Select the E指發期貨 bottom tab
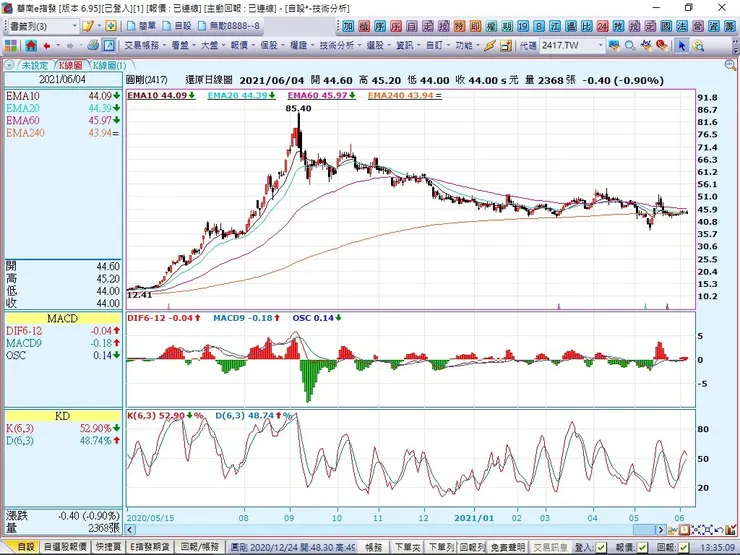This screenshot has width=740, height=555. click(150, 547)
